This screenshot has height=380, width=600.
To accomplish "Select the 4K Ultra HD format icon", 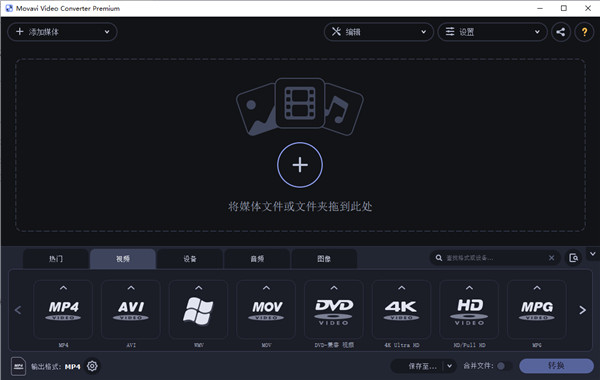I will [401, 310].
